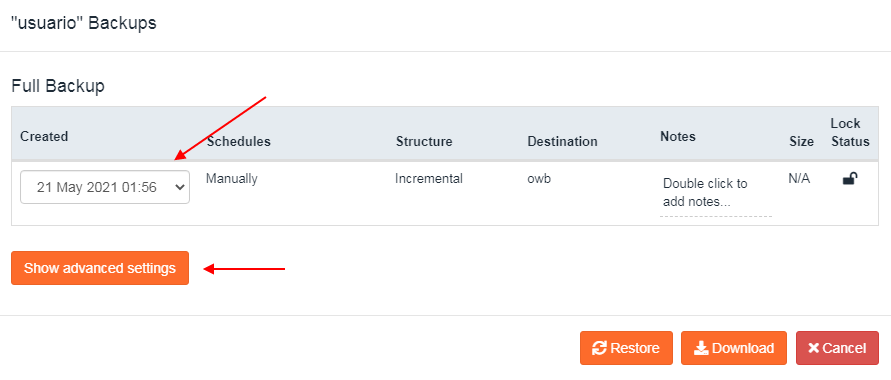Download the full backup
891x380 pixels.
tap(734, 348)
